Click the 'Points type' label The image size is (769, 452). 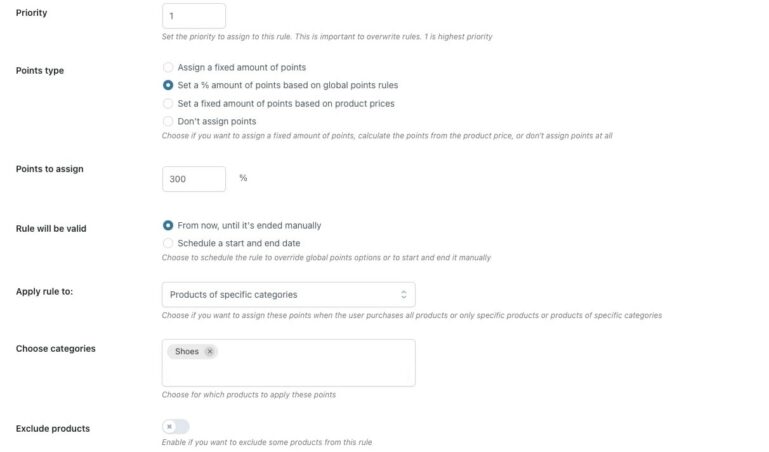(x=40, y=70)
